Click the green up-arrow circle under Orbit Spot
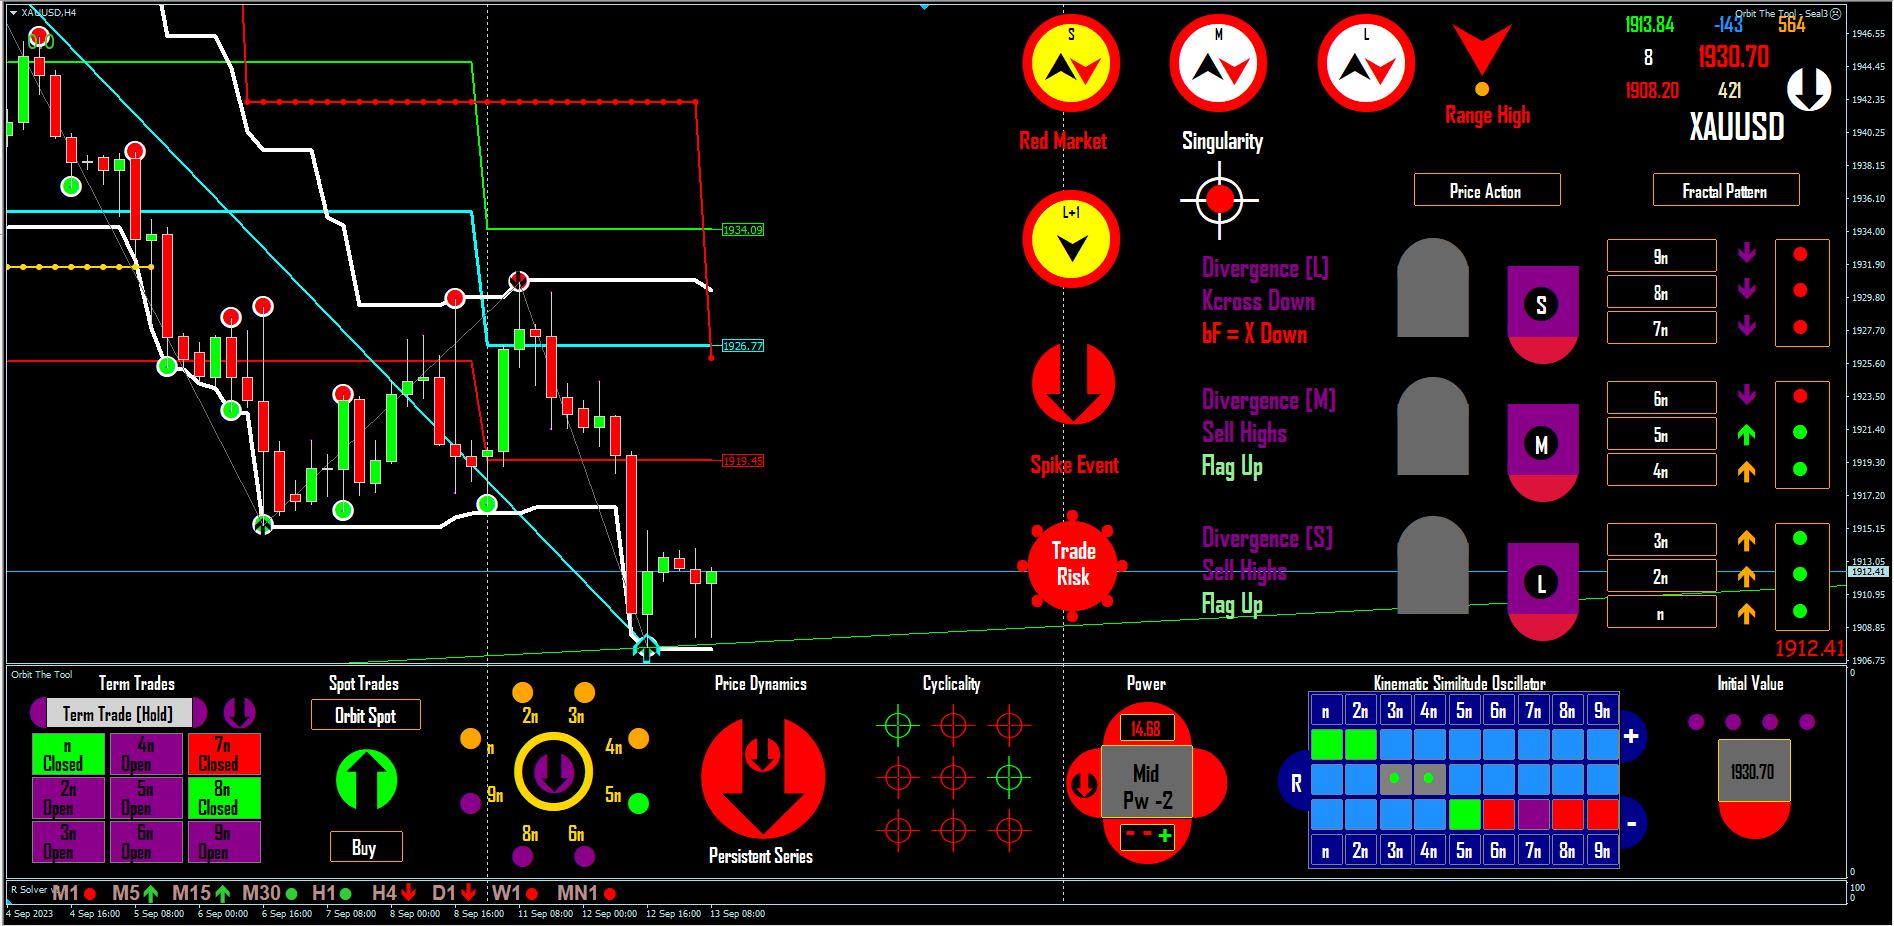The image size is (1894, 926). [x=366, y=780]
